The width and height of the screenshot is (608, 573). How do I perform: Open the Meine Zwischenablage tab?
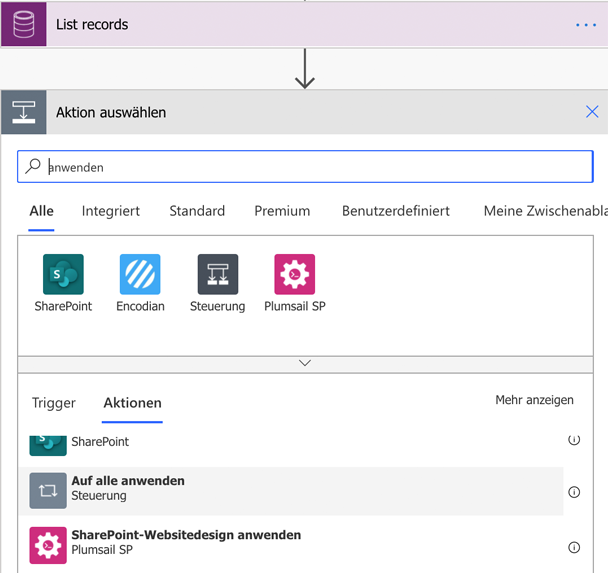tap(546, 211)
